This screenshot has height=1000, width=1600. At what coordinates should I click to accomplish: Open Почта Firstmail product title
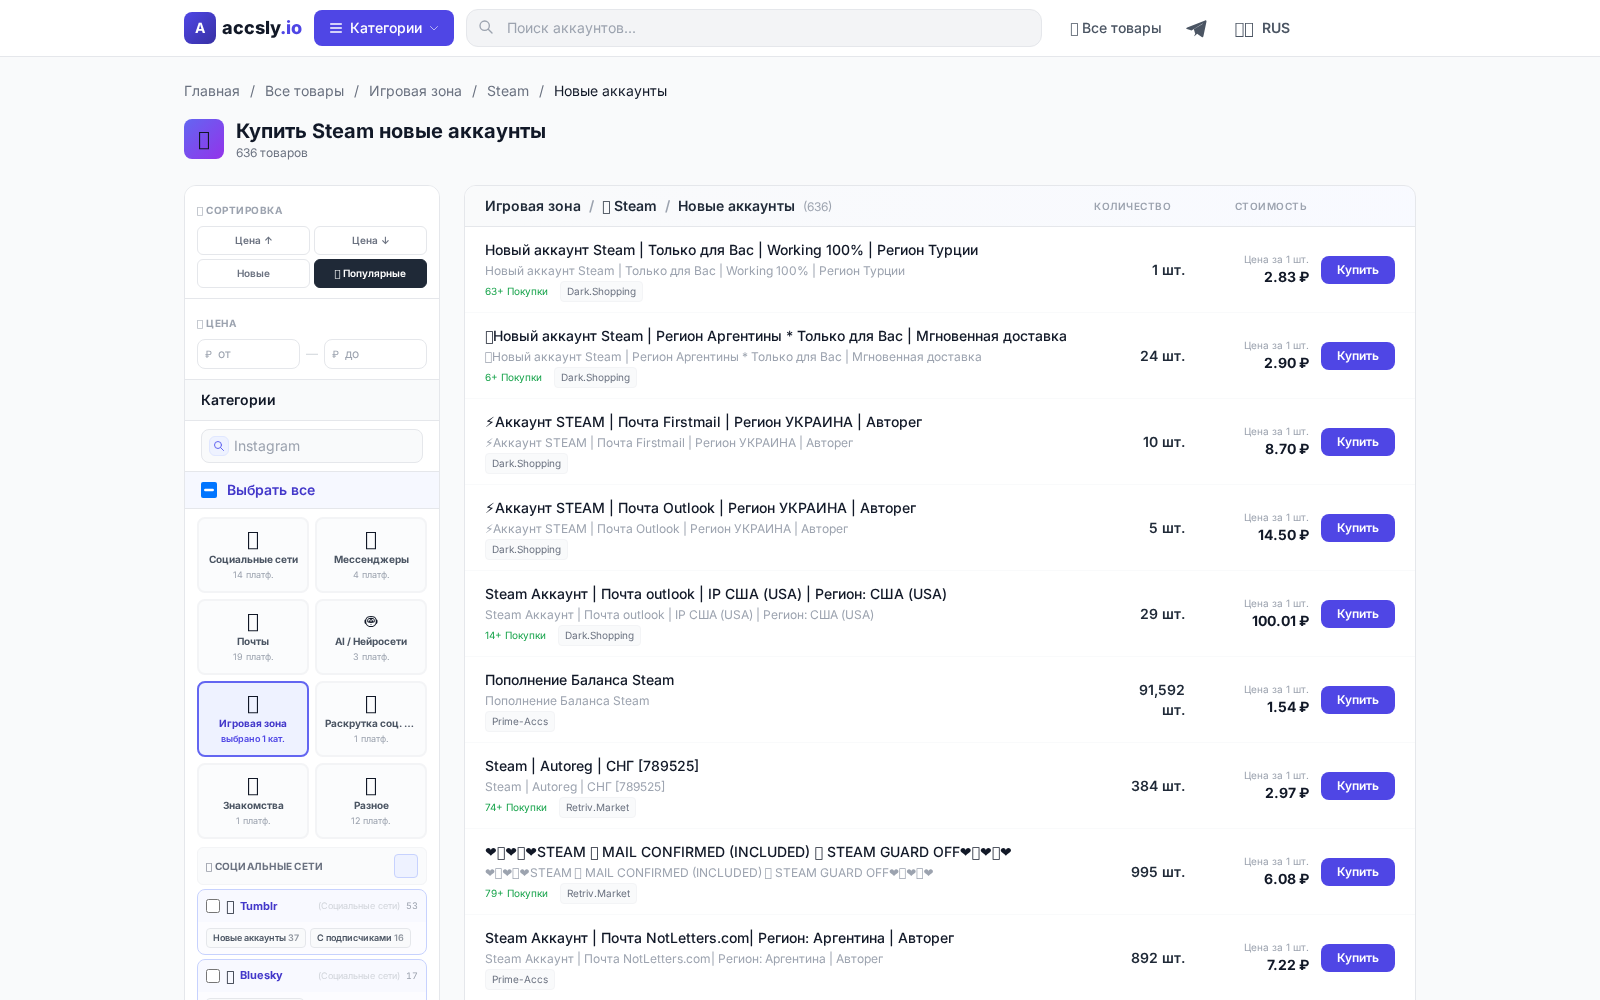pos(703,422)
